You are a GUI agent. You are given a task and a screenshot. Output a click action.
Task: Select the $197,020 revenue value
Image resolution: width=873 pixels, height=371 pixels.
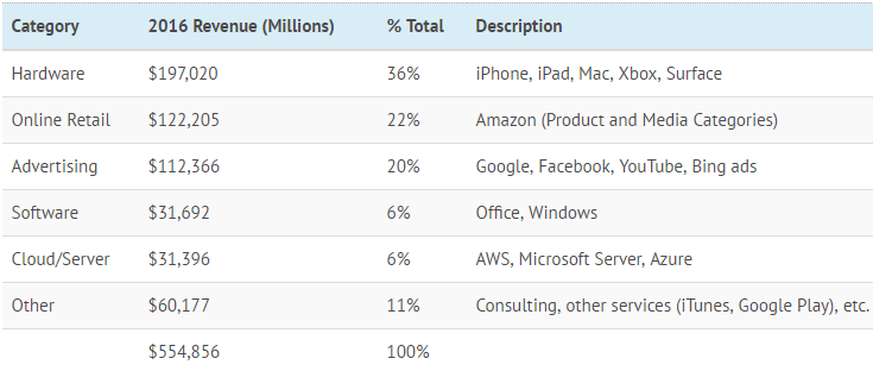pos(183,74)
